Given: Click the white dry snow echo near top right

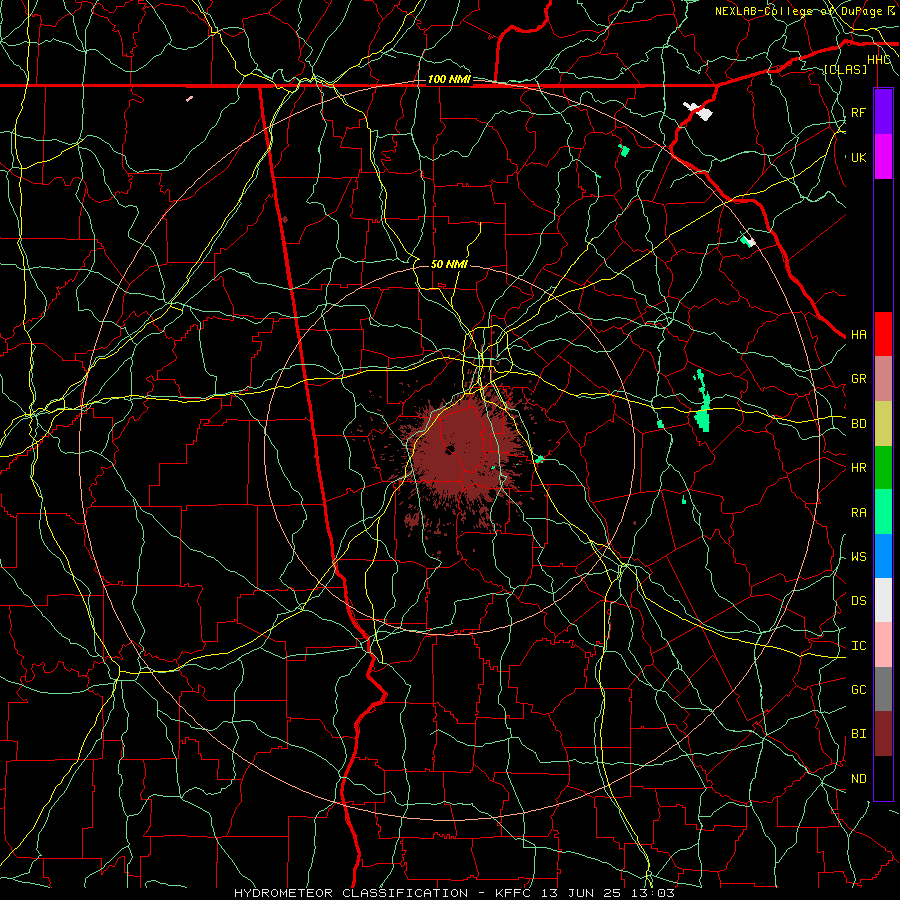Looking at the screenshot, I should 699,110.
